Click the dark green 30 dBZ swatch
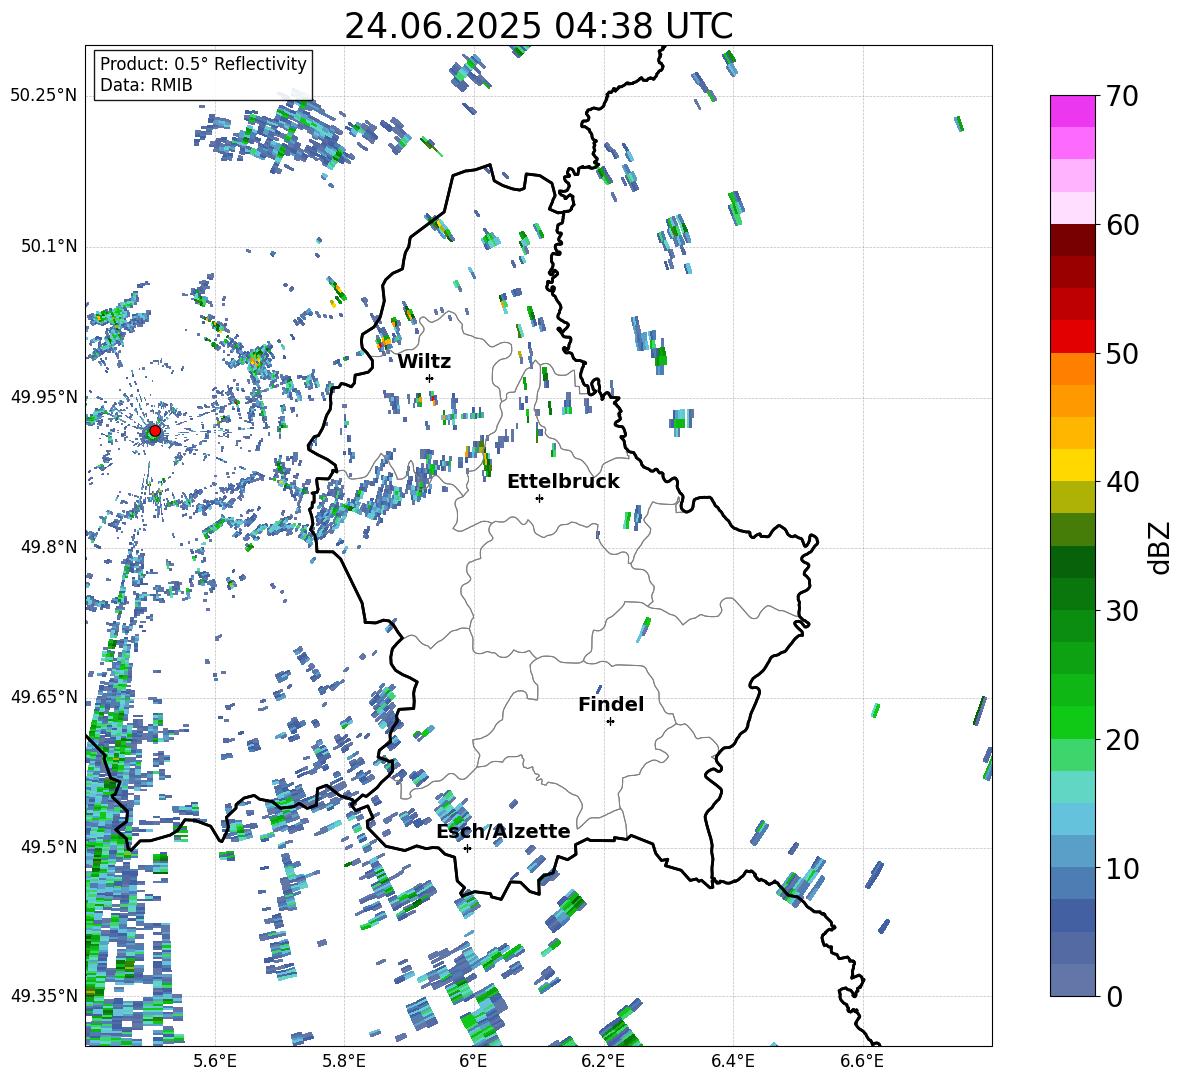Image resolution: width=1184 pixels, height=1081 pixels. pos(1072,594)
